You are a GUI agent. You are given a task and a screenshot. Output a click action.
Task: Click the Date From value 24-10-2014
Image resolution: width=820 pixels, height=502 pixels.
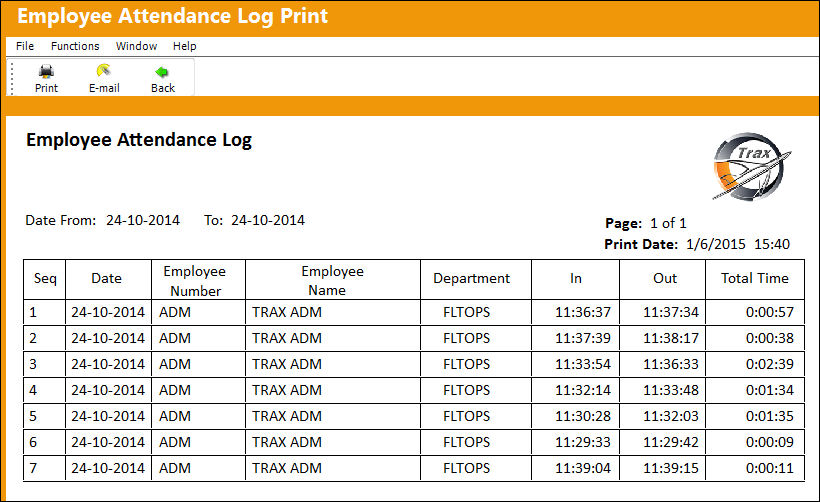click(x=143, y=220)
